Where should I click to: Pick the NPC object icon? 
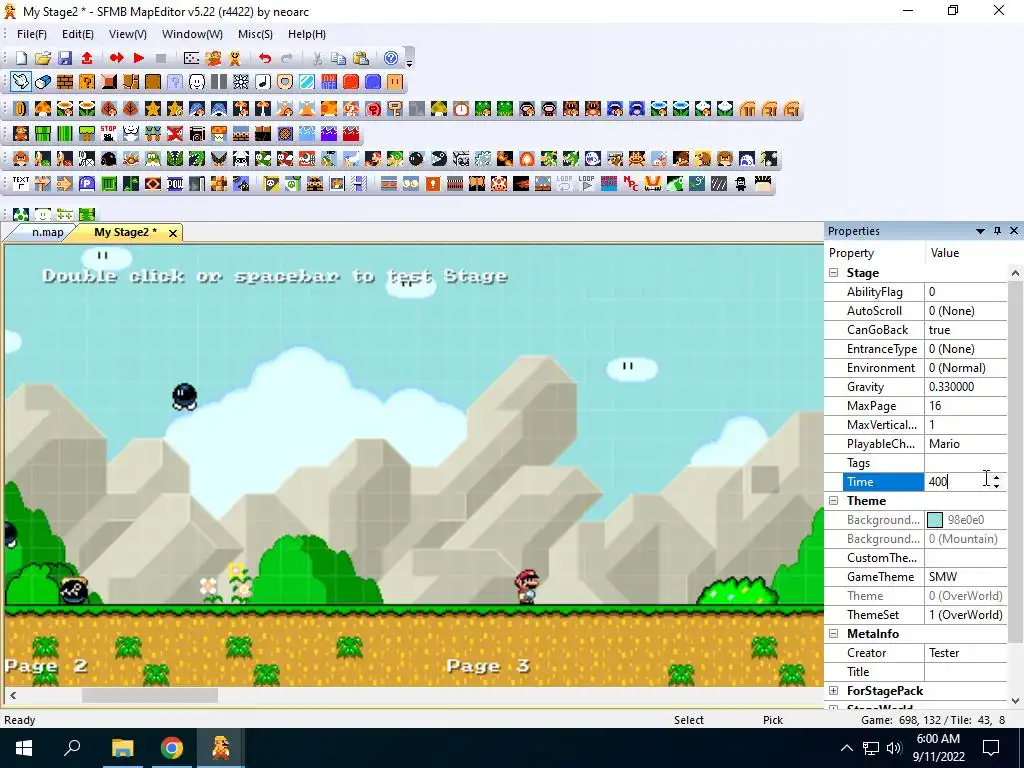click(630, 184)
